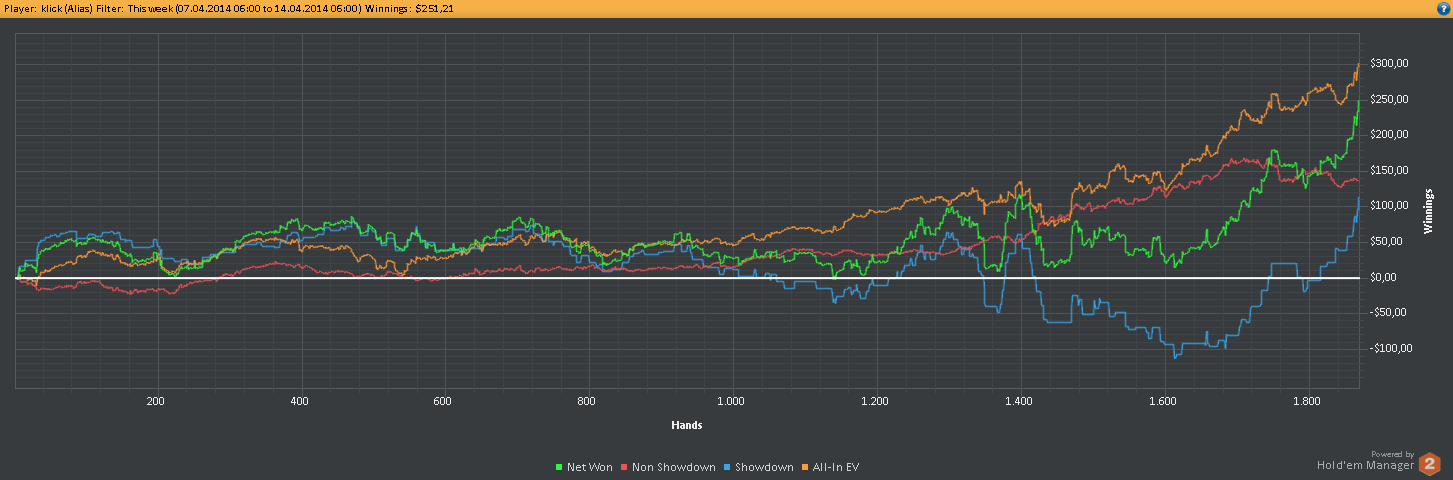Viewport: 1453px width, 480px height.
Task: Toggle the Showdown series in the legend
Action: pos(759,467)
